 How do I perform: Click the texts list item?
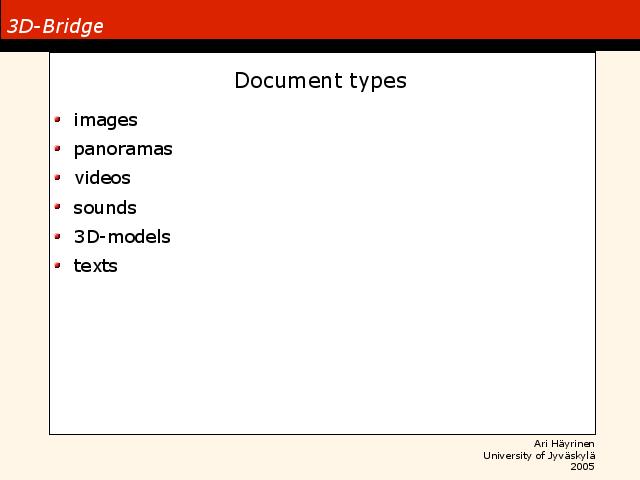click(x=96, y=266)
